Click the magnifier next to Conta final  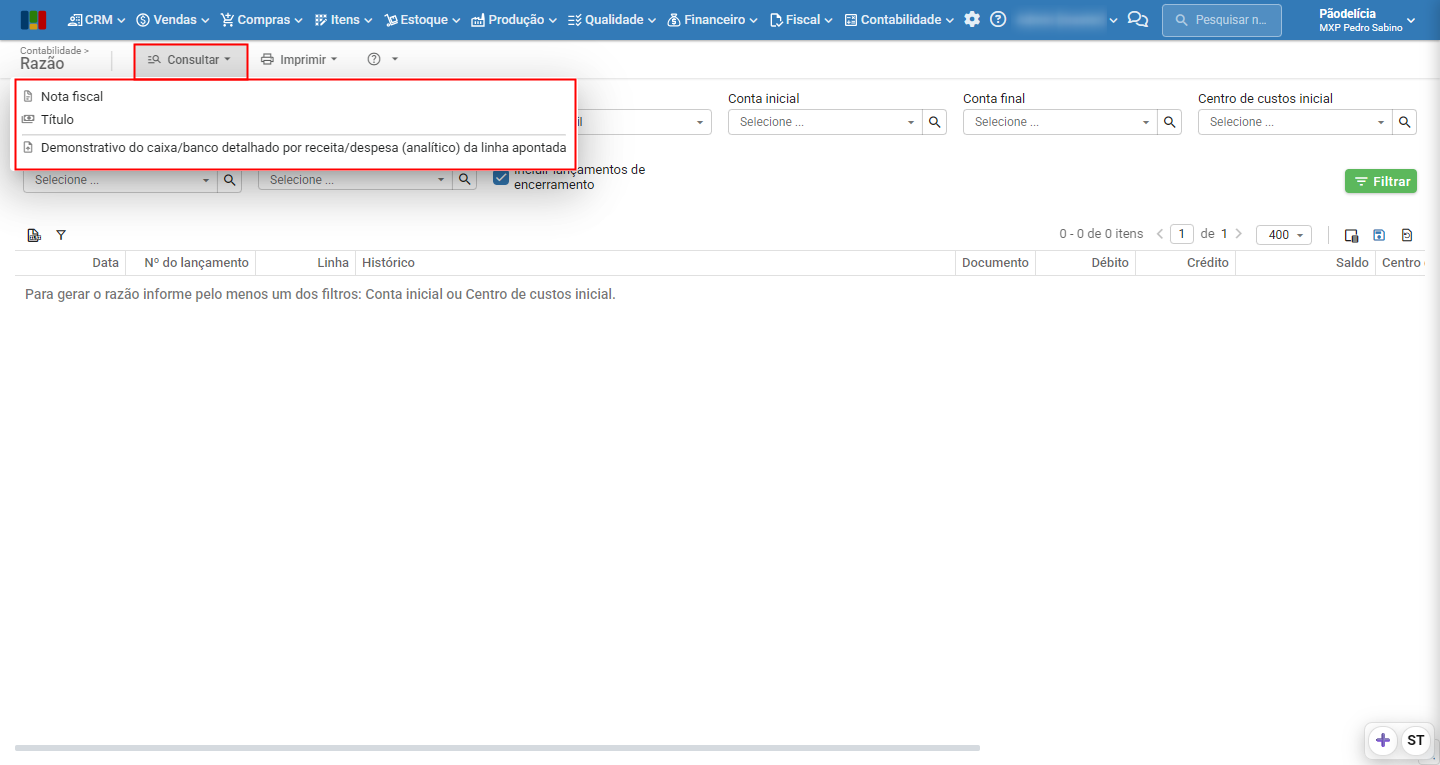(1170, 122)
